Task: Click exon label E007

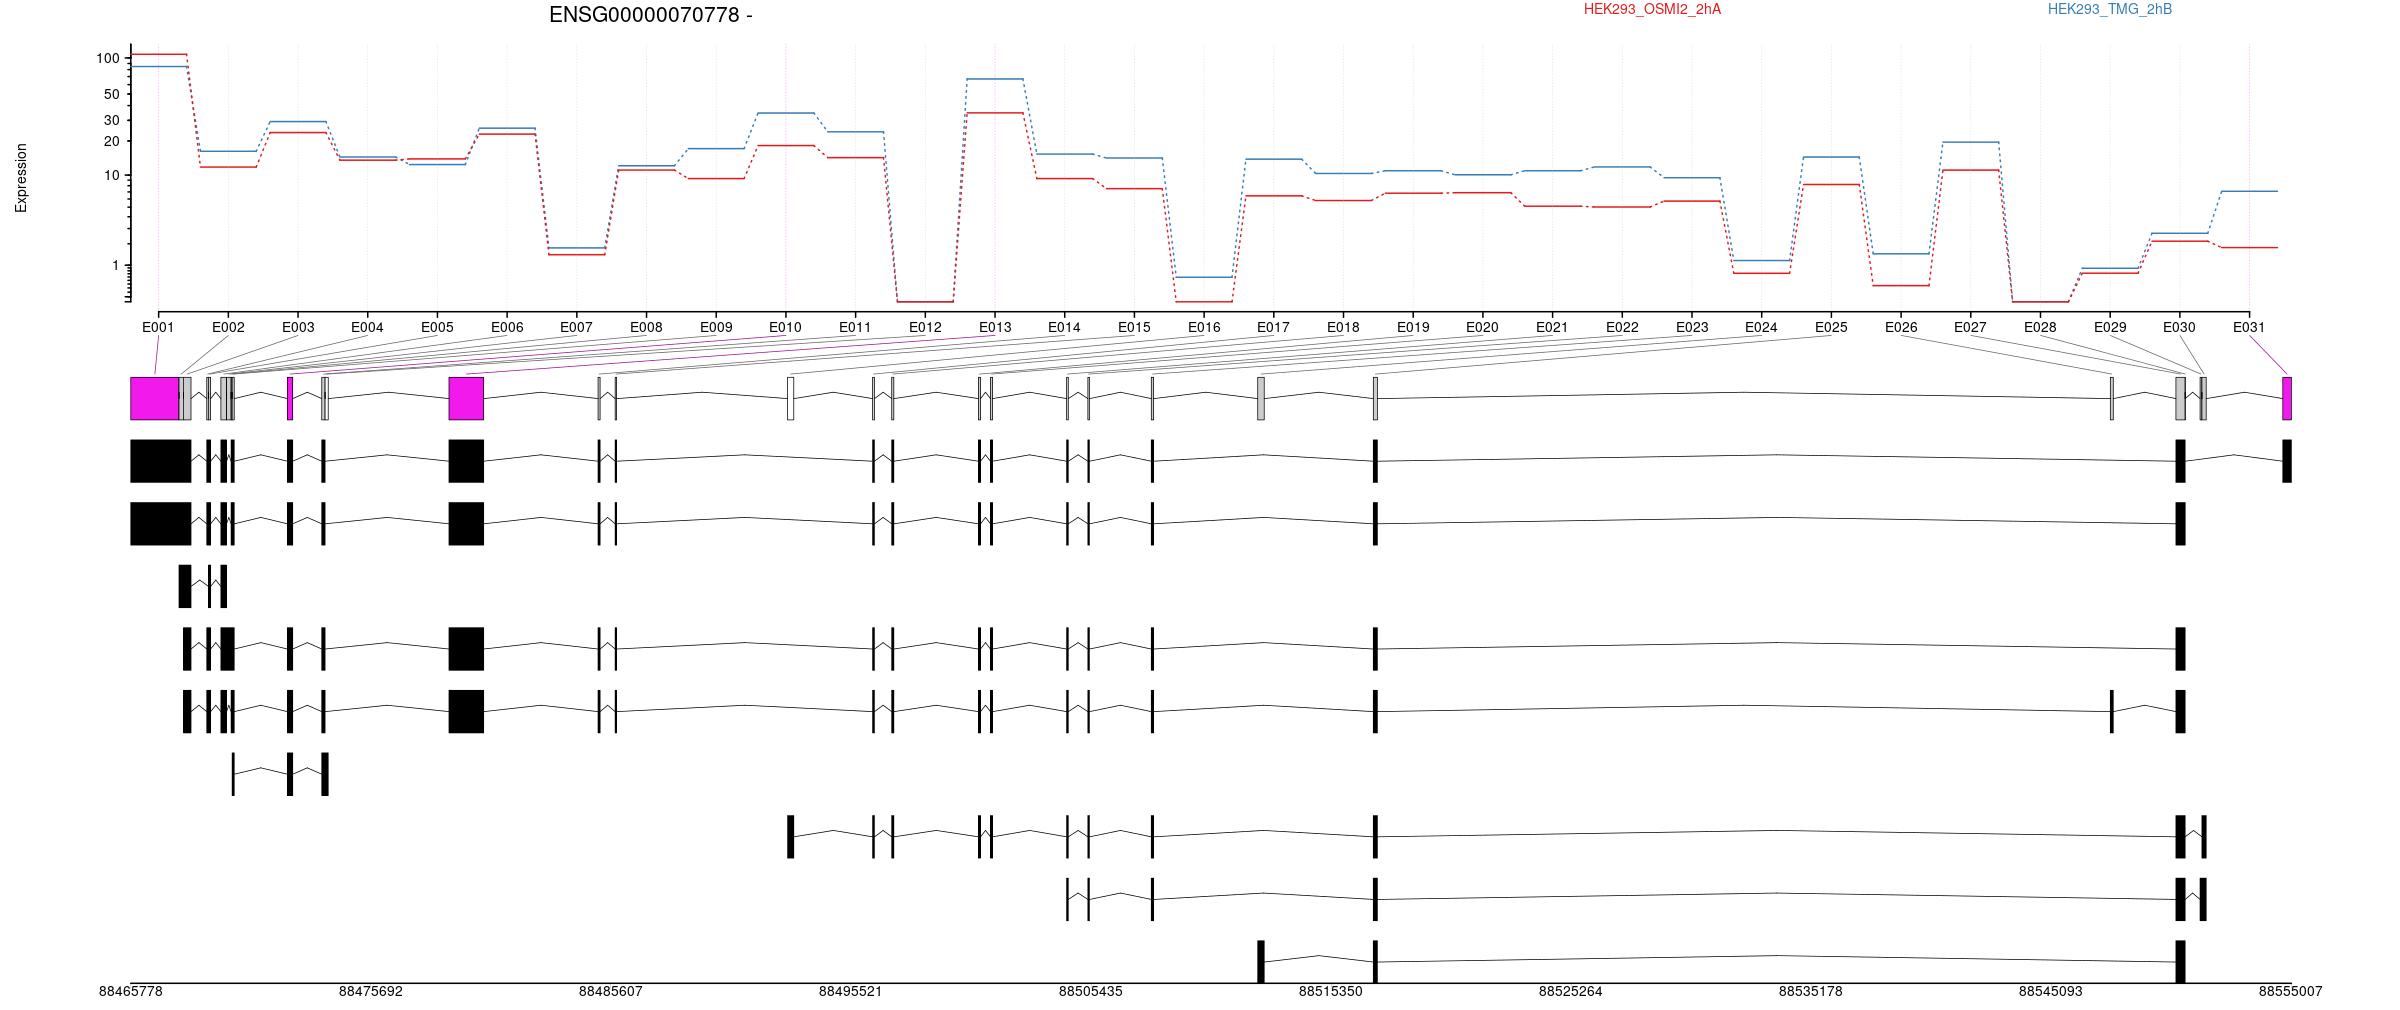Action: 576,327
